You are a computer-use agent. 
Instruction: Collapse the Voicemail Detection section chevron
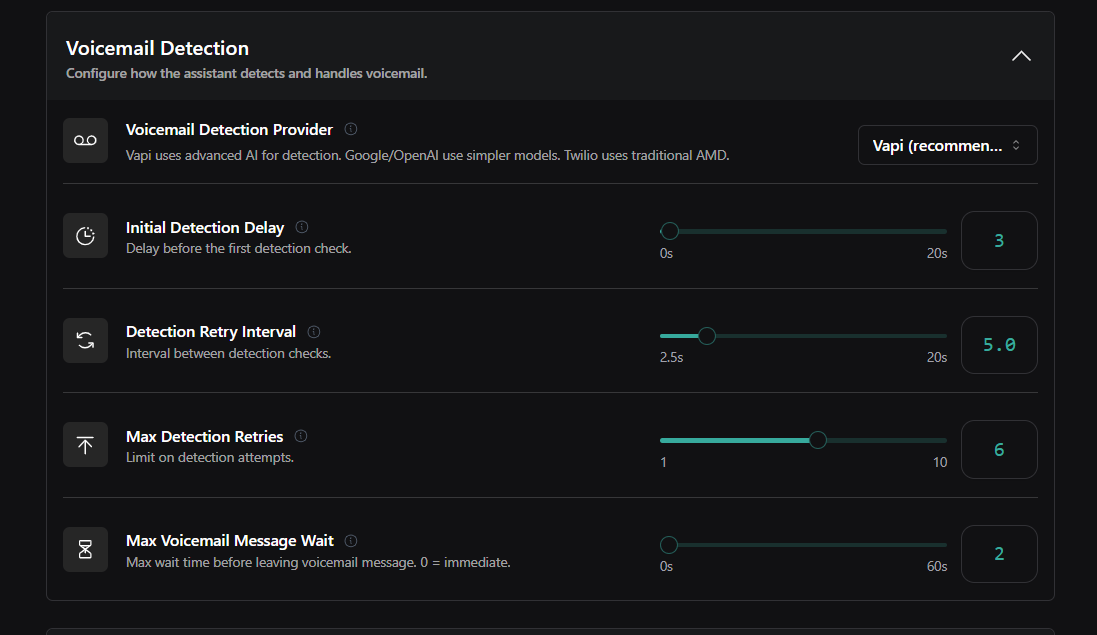point(1021,56)
